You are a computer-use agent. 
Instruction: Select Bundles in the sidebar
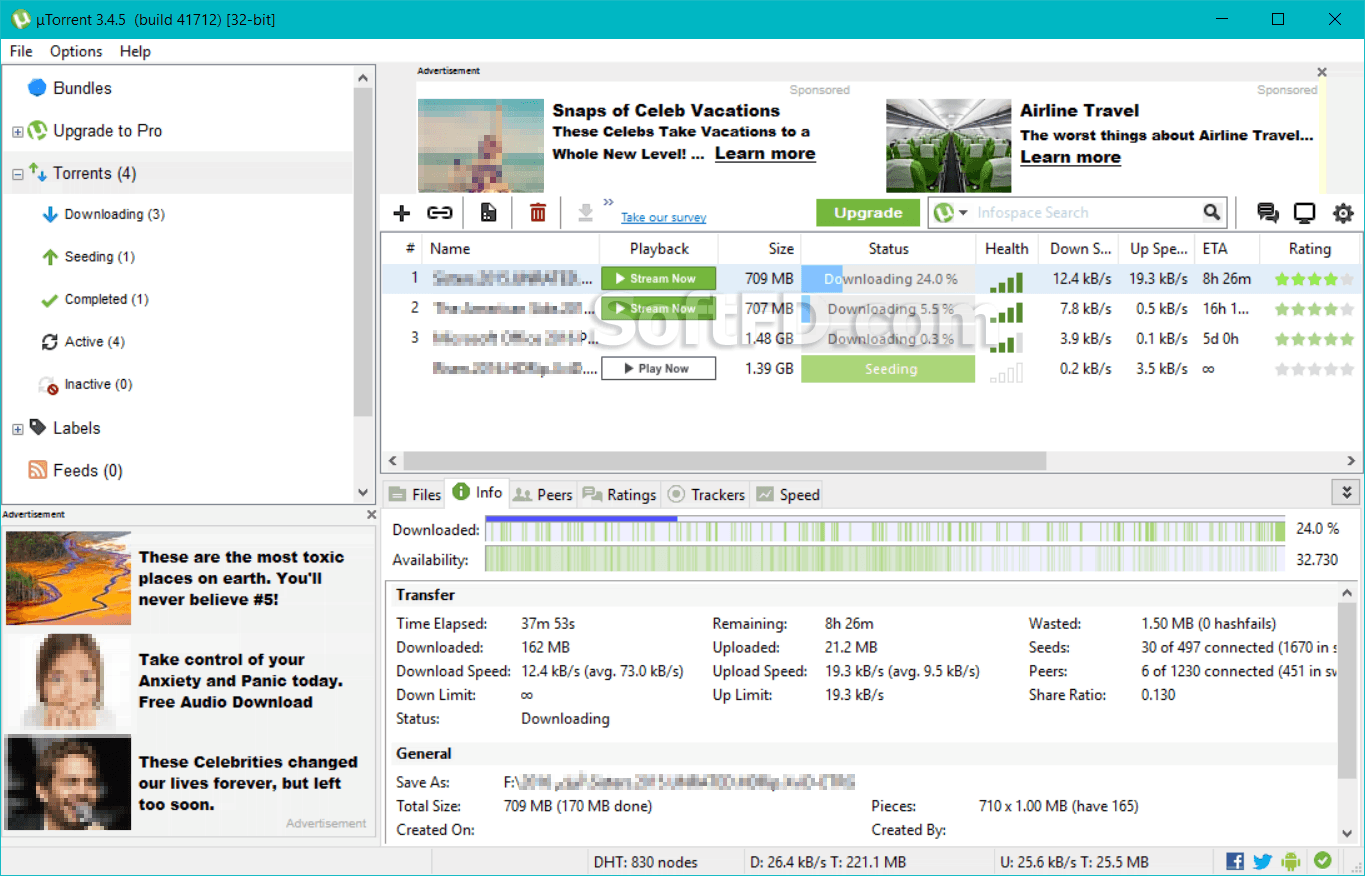[x=82, y=88]
